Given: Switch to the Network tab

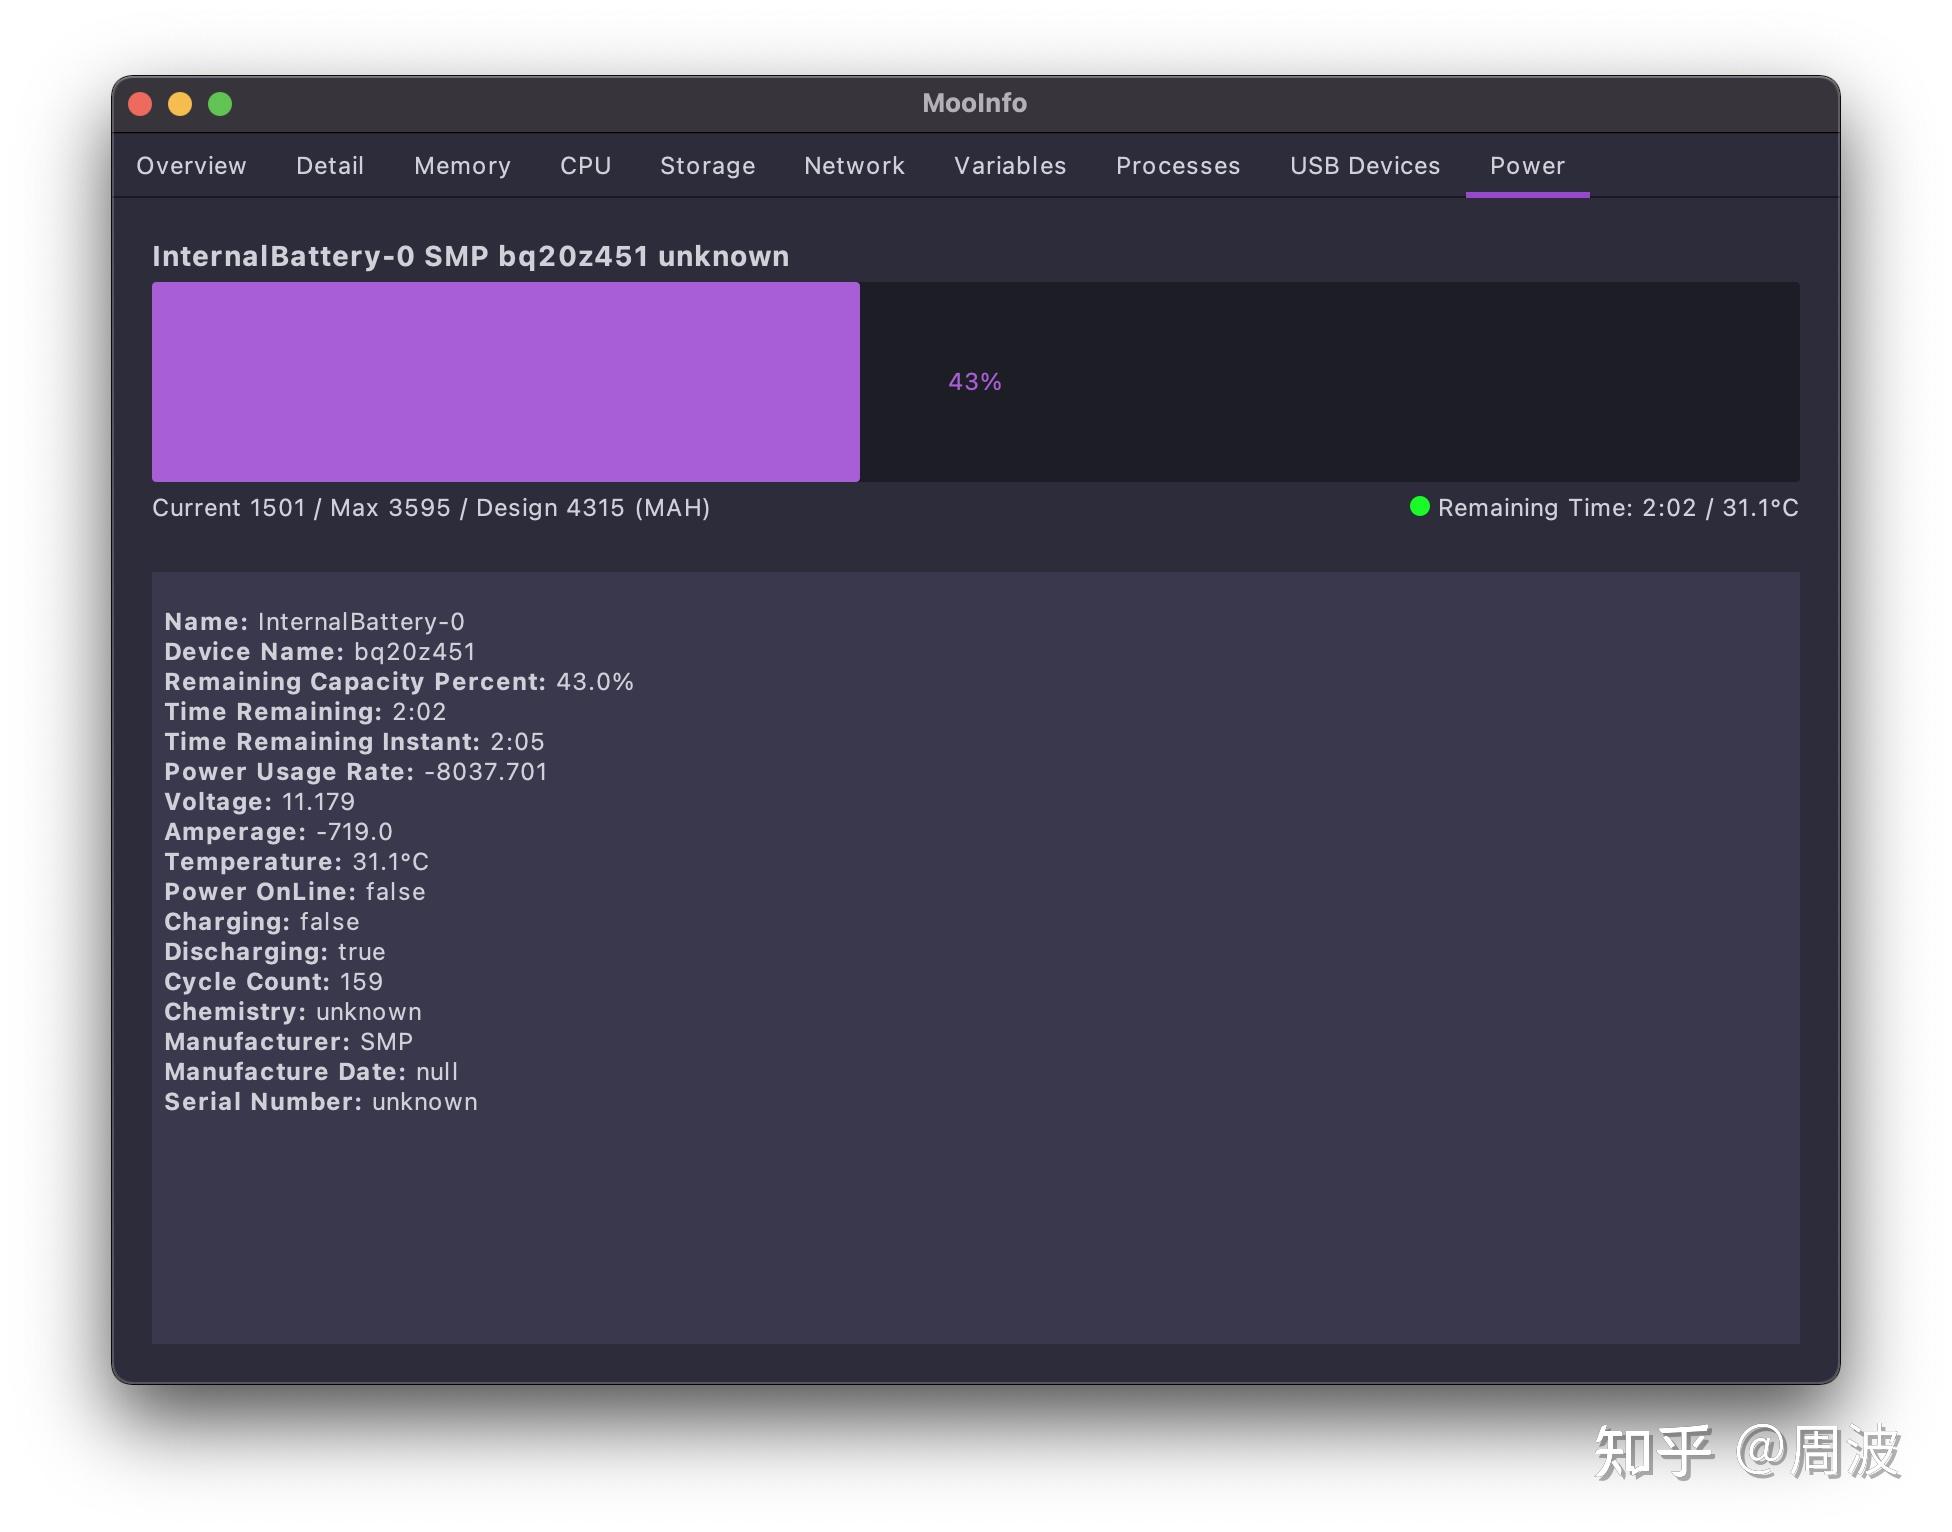Looking at the screenshot, I should 854,166.
